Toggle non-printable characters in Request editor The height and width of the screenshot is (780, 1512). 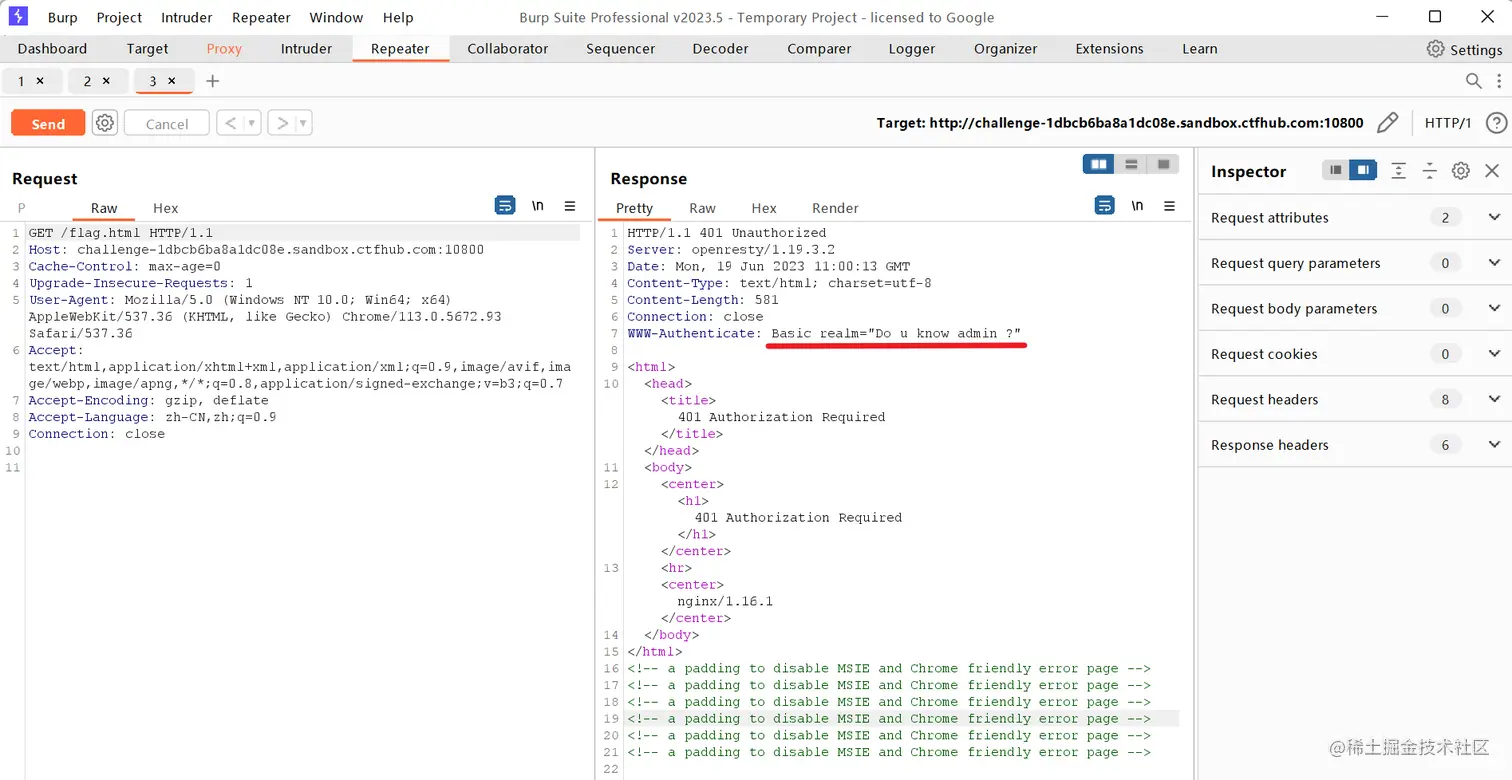538,206
